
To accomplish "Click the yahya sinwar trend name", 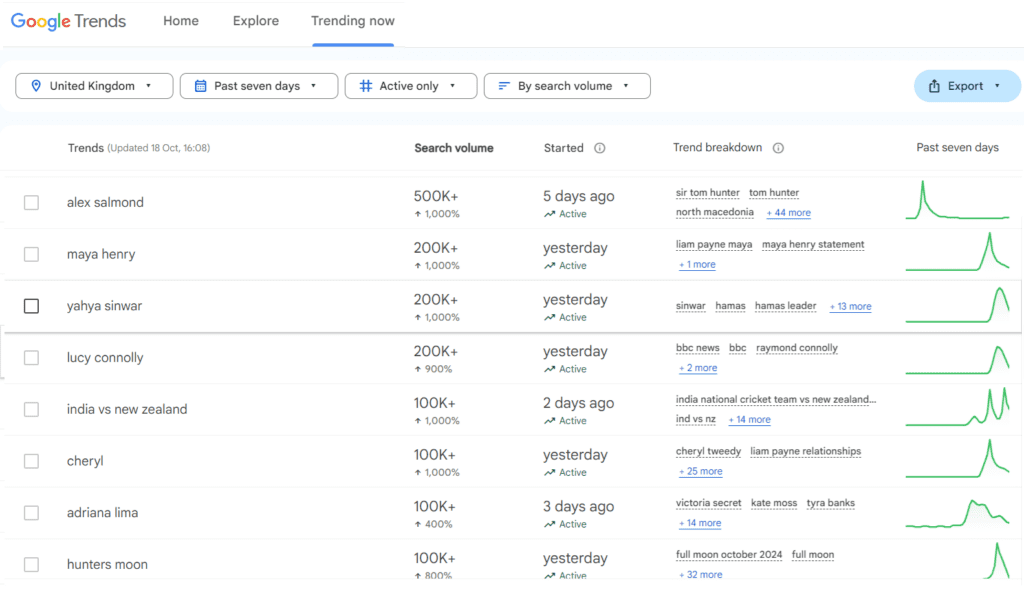I will [104, 306].
